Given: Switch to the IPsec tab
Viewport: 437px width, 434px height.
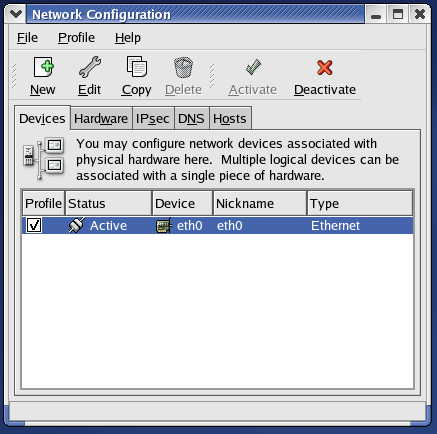Looking at the screenshot, I should [153, 118].
